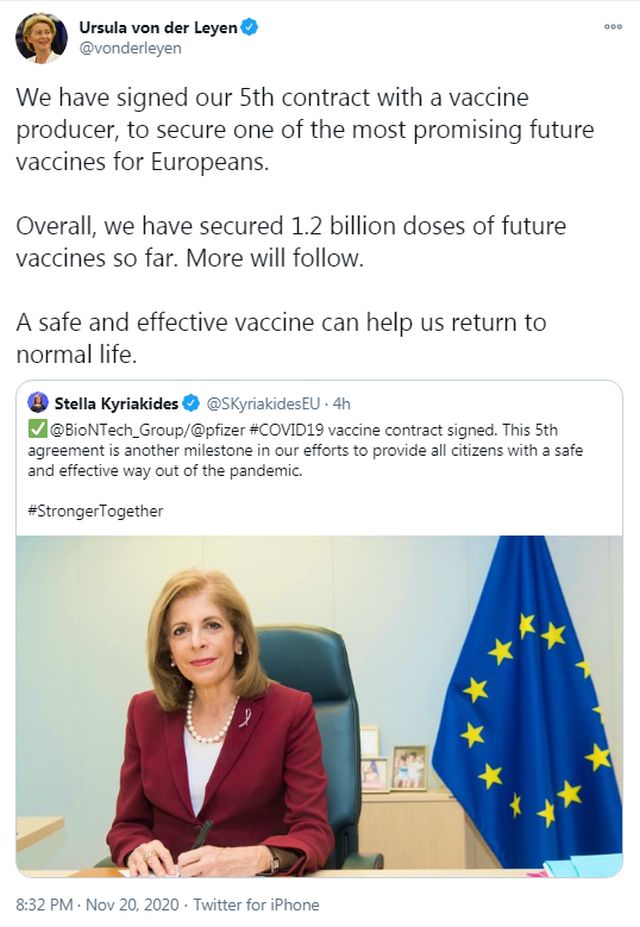The image size is (640, 927).
Task: Click the verified badge next to Stella Kyriakides
Action: pos(193,404)
